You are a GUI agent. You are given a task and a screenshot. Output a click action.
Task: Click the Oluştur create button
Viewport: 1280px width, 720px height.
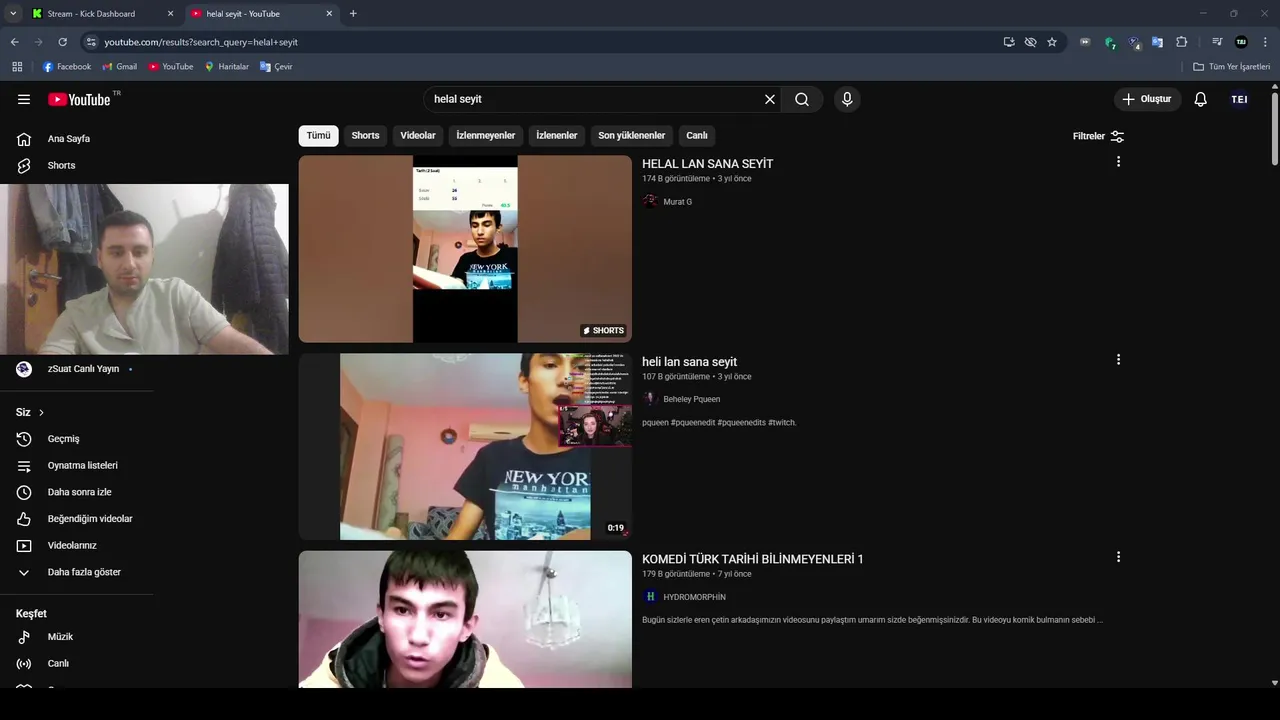pos(1147,99)
